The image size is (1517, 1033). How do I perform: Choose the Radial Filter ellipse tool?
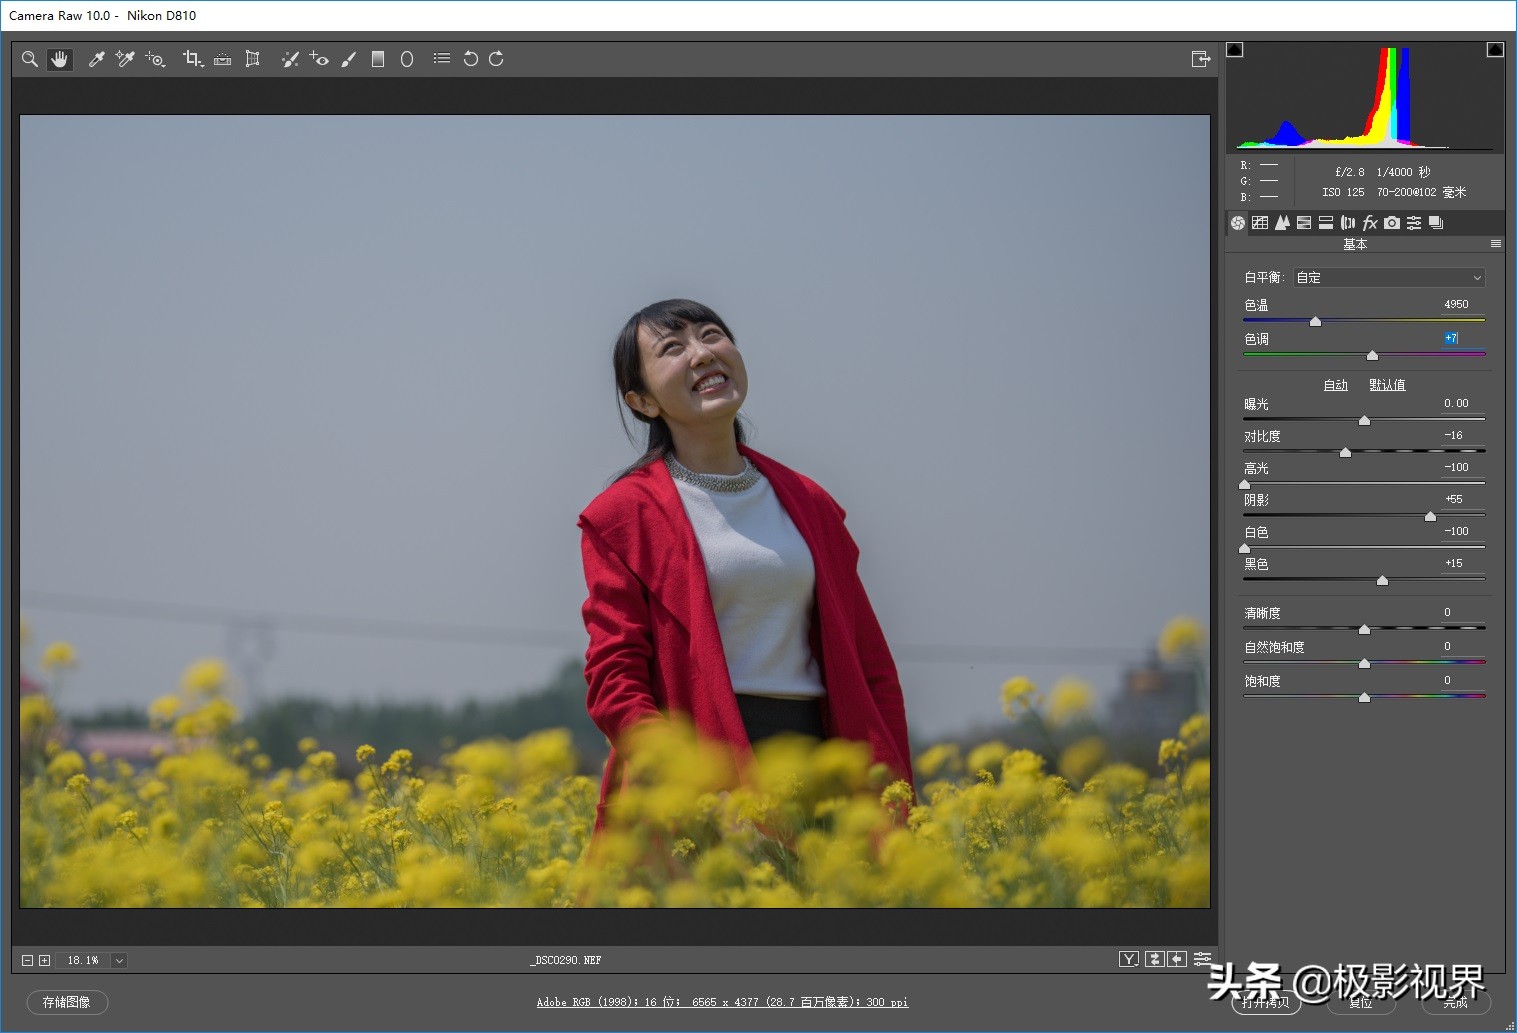[x=407, y=59]
